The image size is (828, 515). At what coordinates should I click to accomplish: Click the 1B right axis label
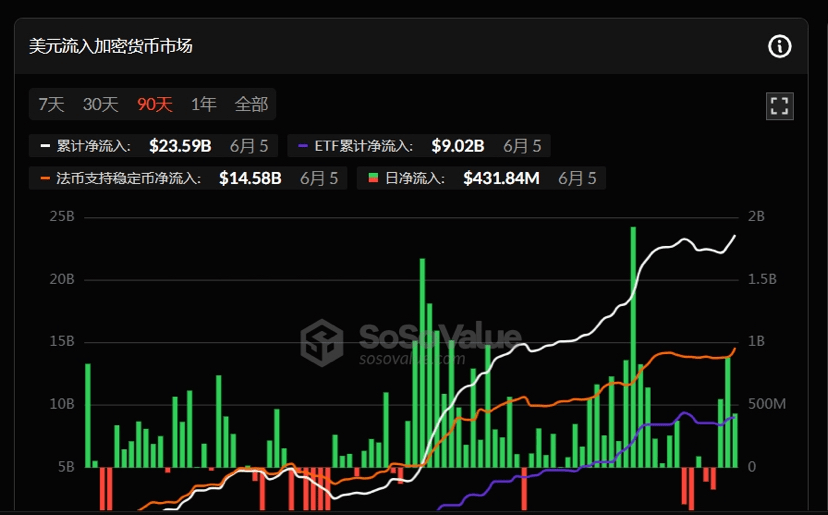tap(756, 342)
